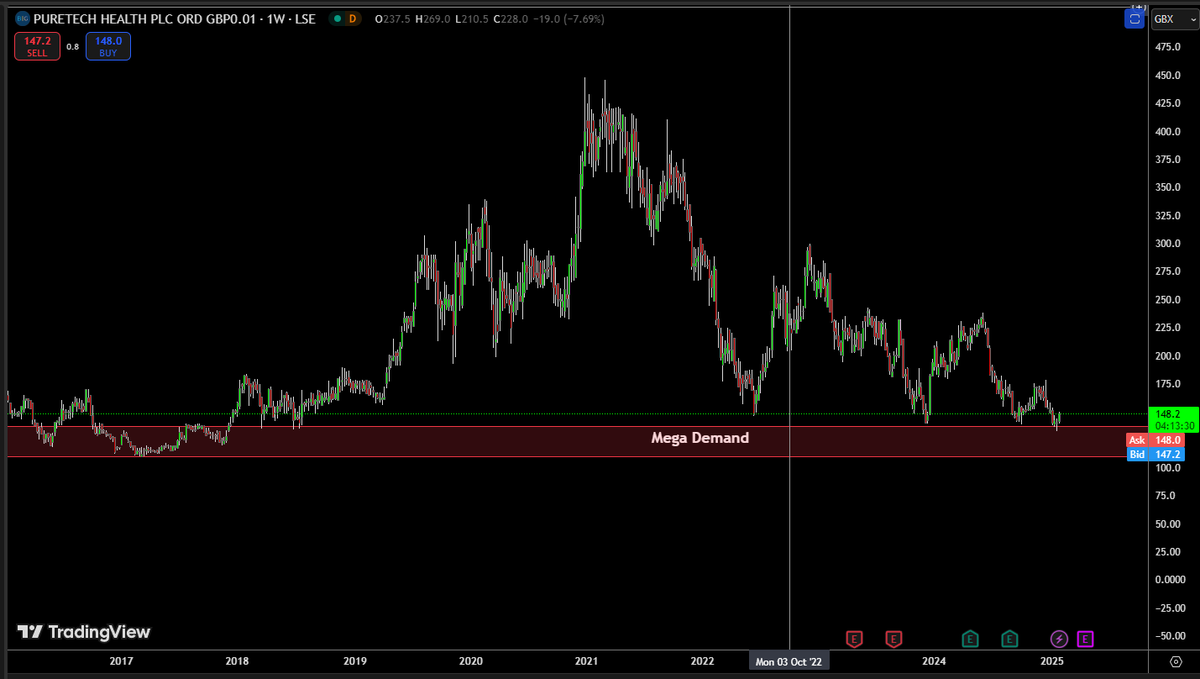Click the red SELL 147.2 button
This screenshot has width=1200, height=679.
coord(37,46)
